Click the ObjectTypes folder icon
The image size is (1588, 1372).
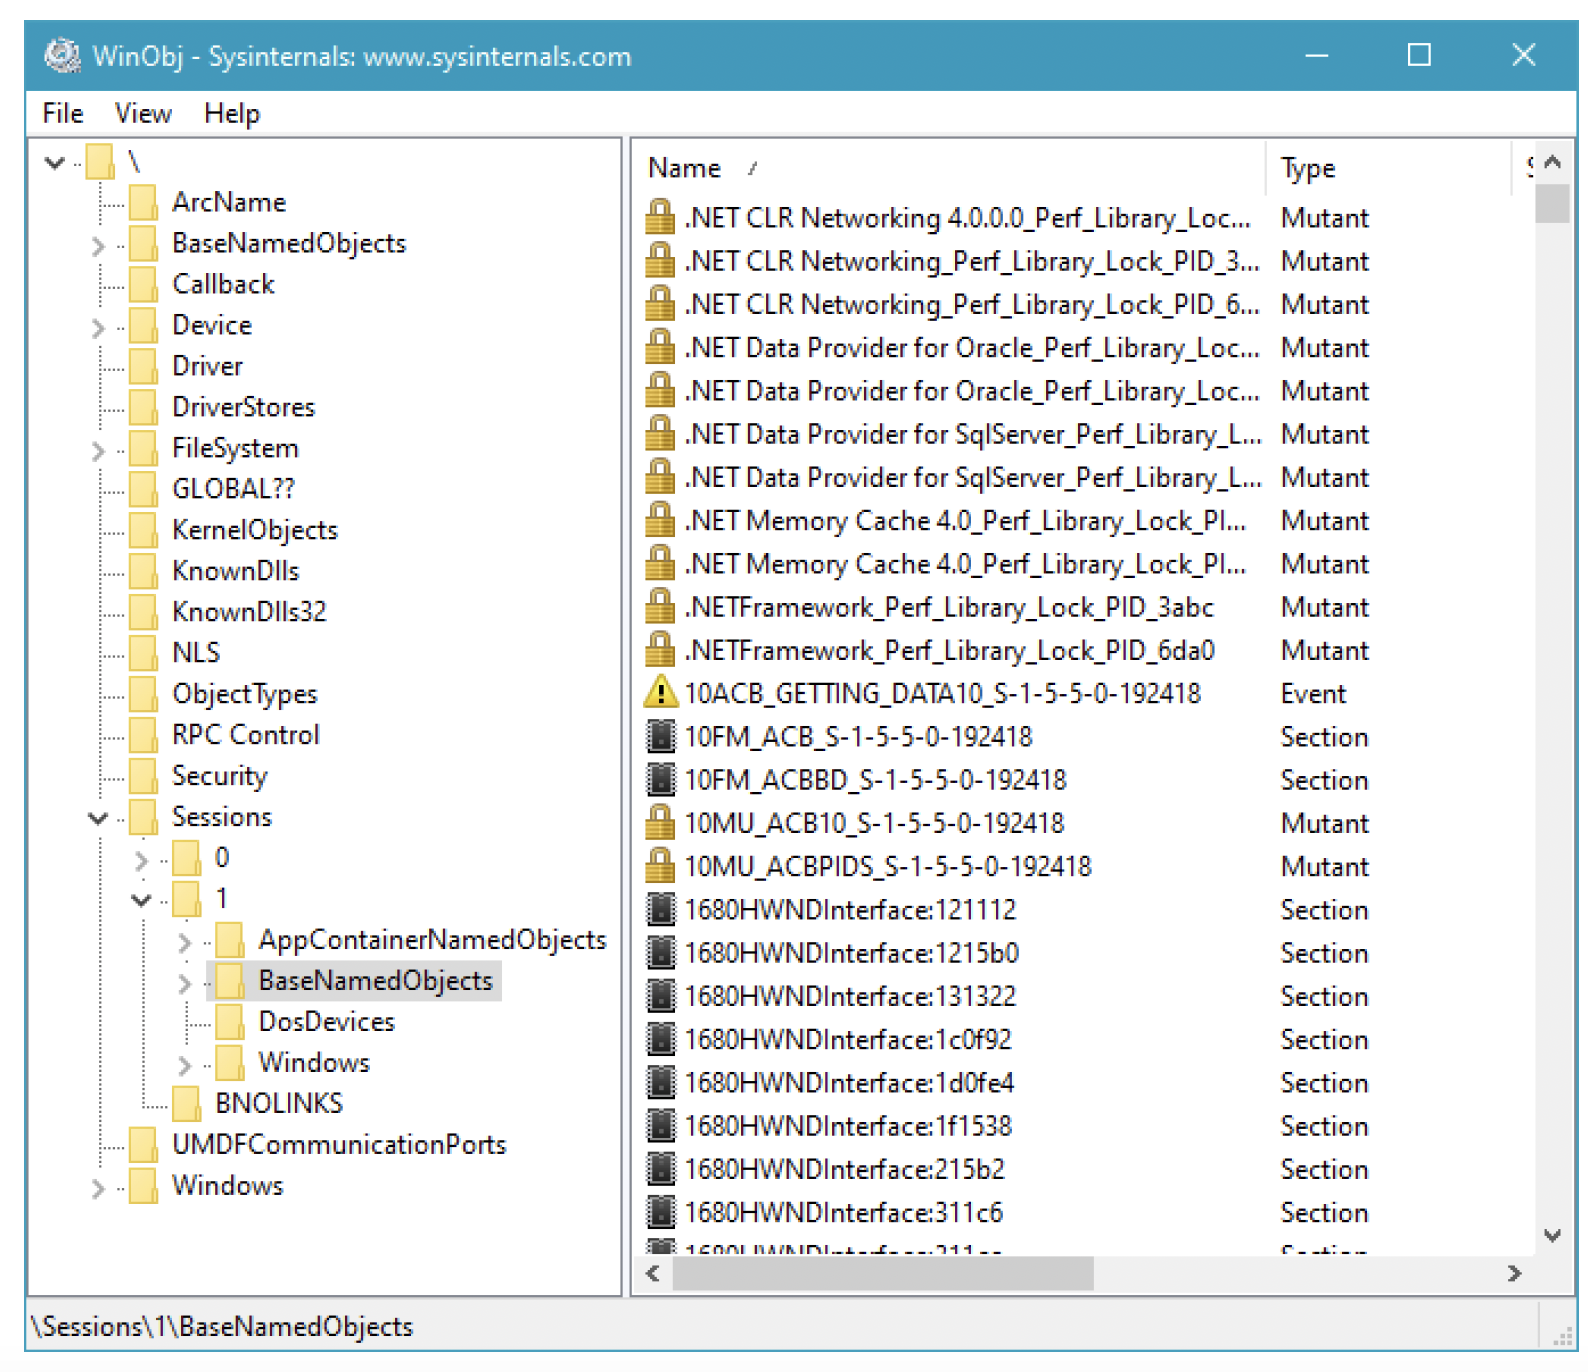(x=144, y=694)
